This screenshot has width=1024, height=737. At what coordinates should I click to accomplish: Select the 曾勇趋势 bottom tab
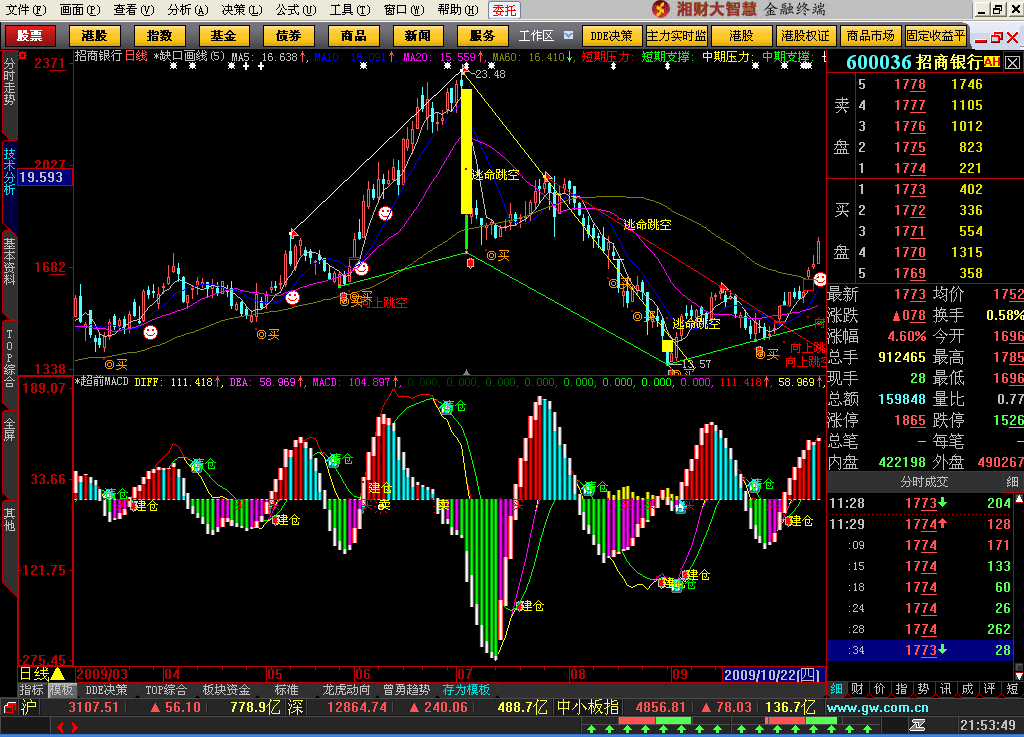pos(406,690)
